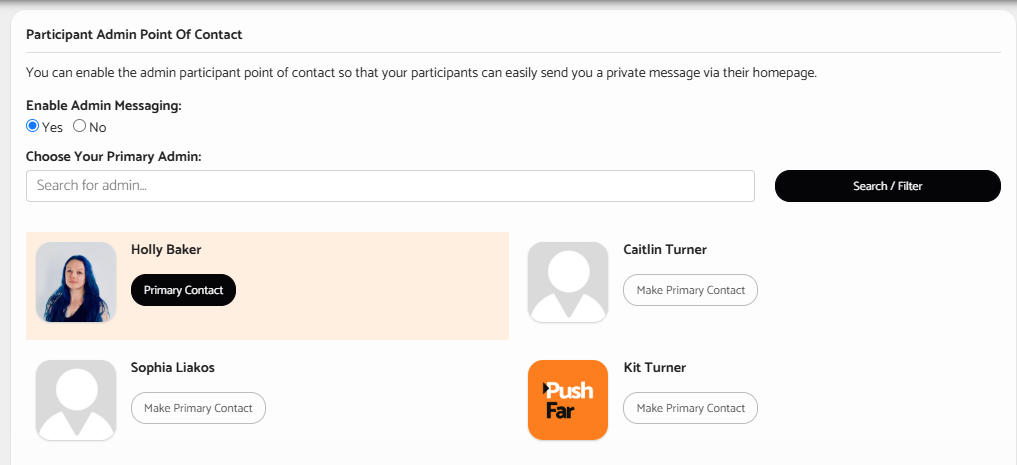Image resolution: width=1017 pixels, height=465 pixels.
Task: Click the Sophia Liakos name text
Action: [173, 368]
